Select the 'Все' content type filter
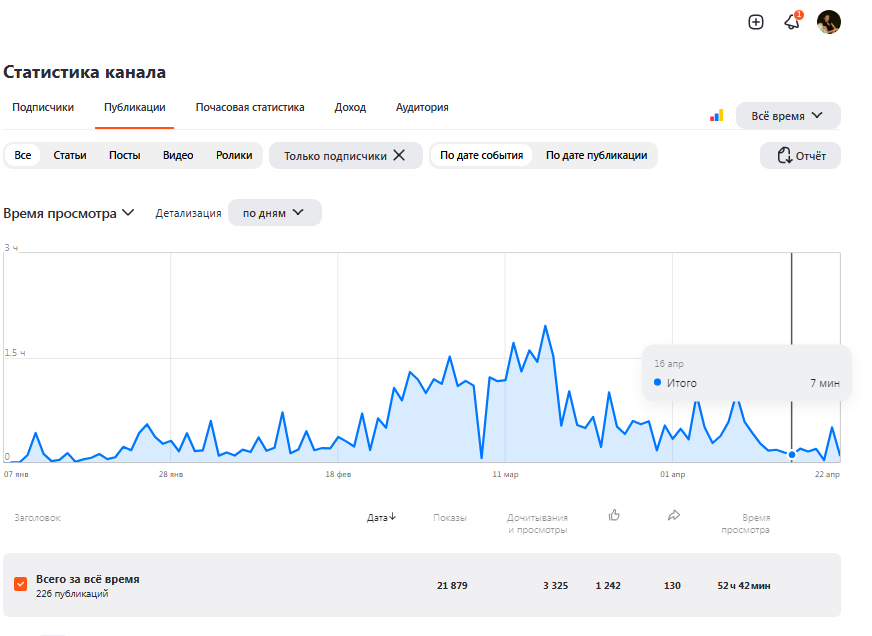This screenshot has height=636, width=872. click(23, 155)
